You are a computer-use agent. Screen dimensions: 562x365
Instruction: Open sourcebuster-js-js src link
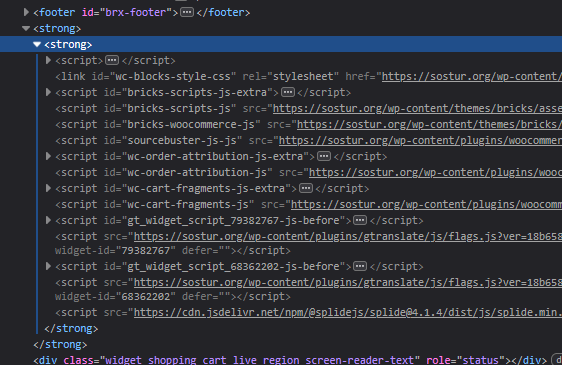click(x=420, y=141)
